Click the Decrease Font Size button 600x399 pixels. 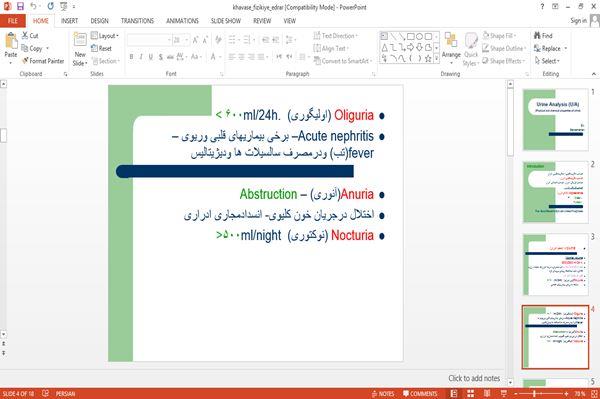(x=205, y=40)
